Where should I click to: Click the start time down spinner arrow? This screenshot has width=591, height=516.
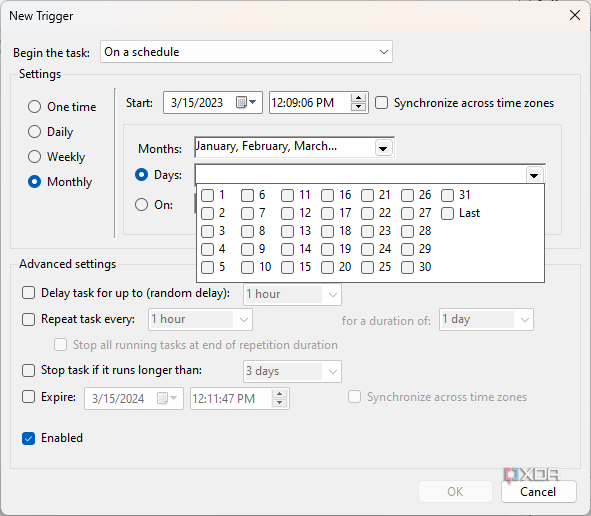click(358, 107)
